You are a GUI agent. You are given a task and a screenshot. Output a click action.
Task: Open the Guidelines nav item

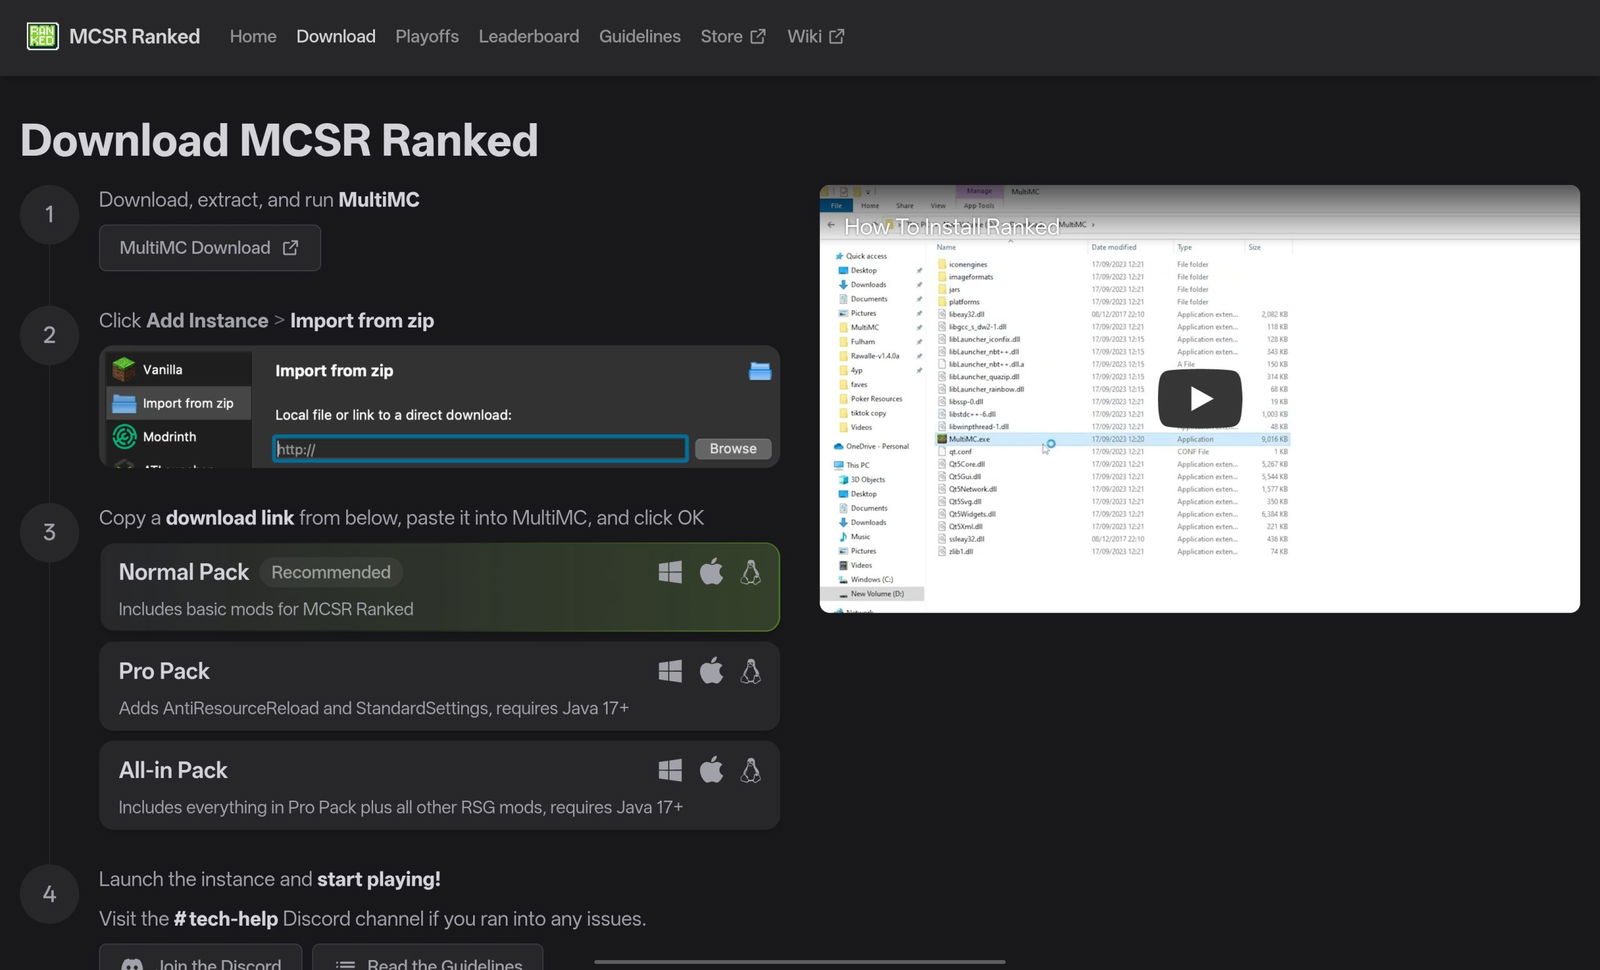coord(639,36)
